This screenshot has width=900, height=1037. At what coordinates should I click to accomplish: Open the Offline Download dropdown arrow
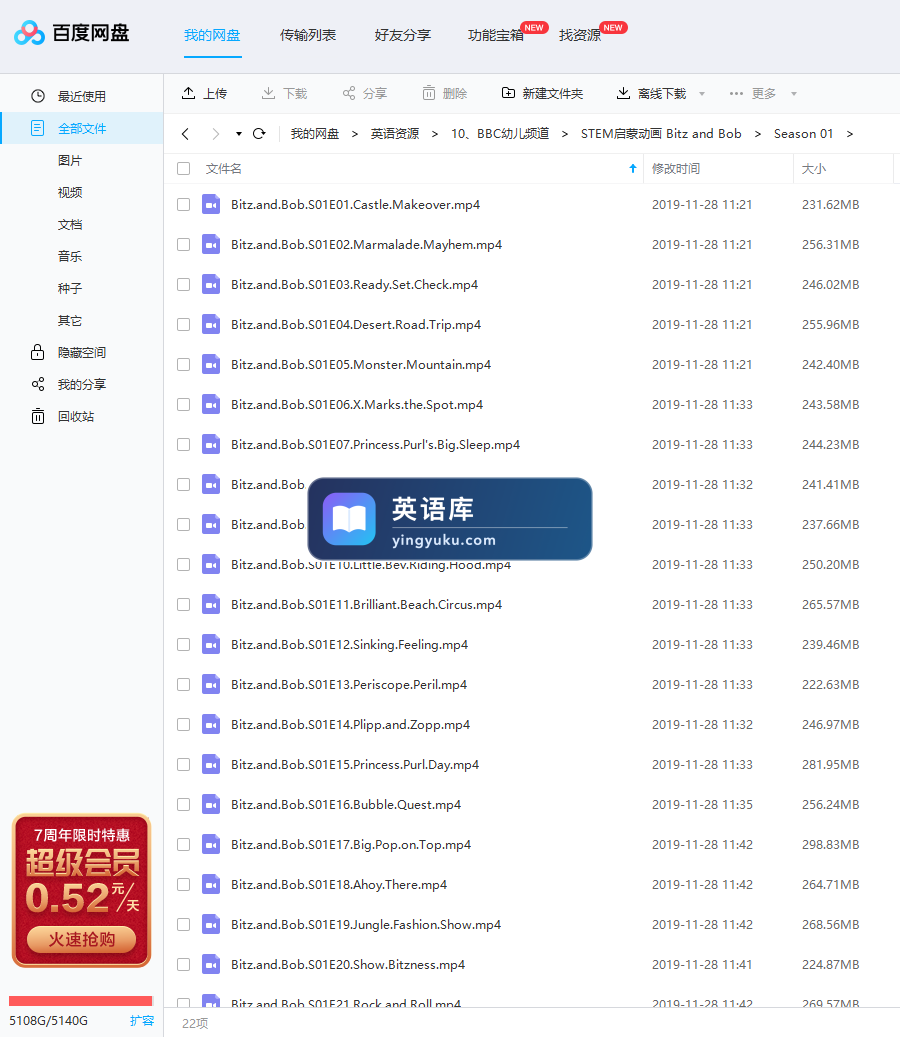click(x=702, y=93)
